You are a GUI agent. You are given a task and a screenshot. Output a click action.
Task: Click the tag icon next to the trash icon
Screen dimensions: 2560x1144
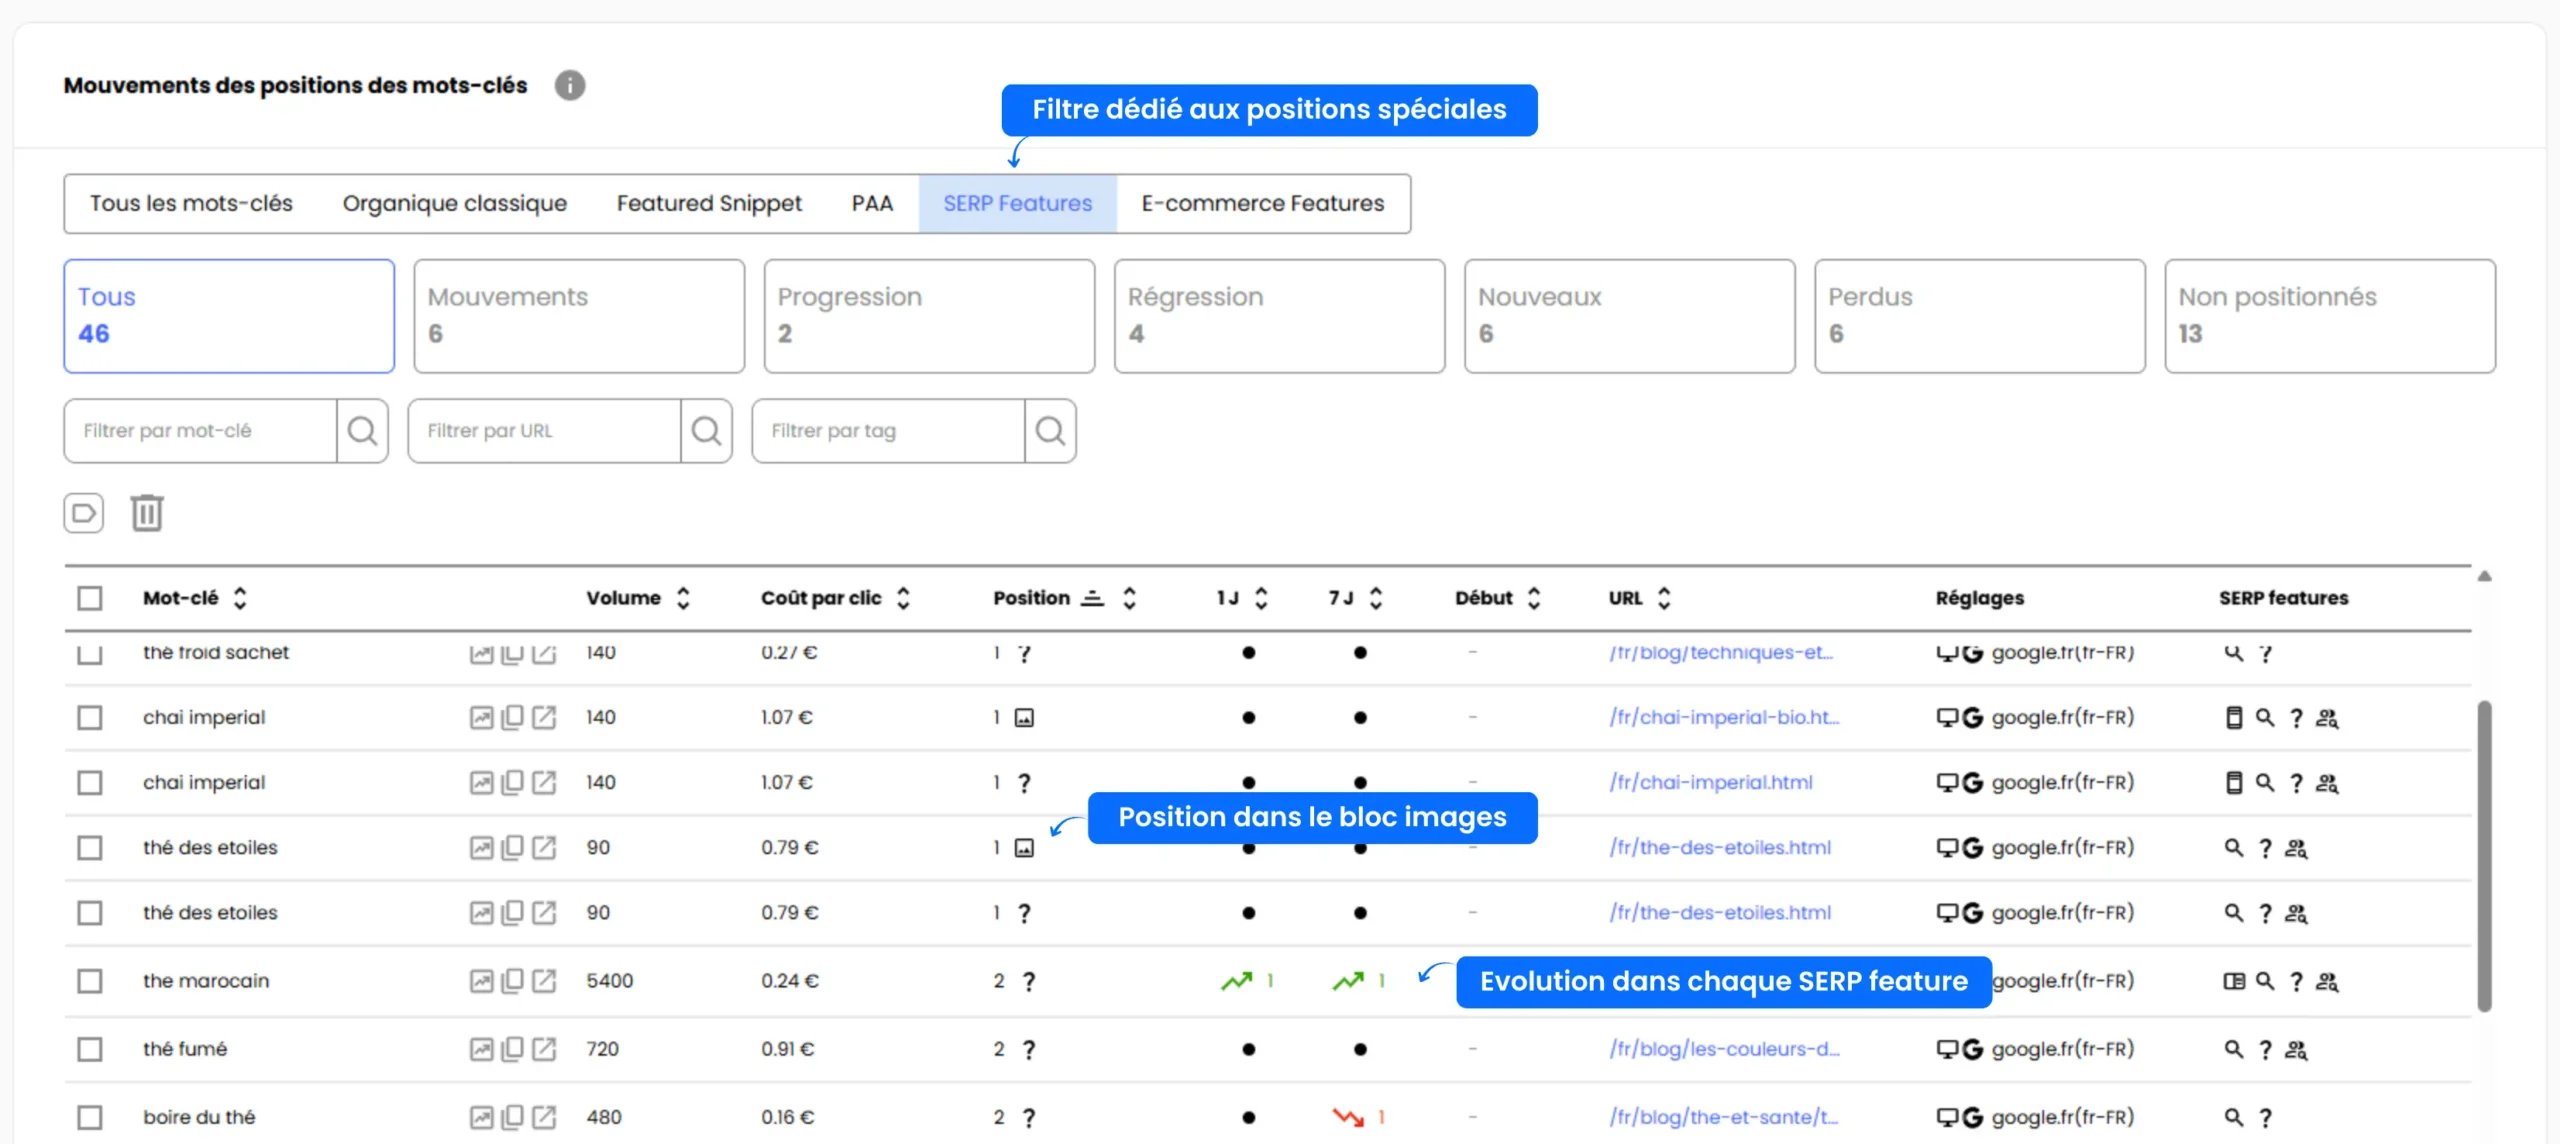(83, 512)
